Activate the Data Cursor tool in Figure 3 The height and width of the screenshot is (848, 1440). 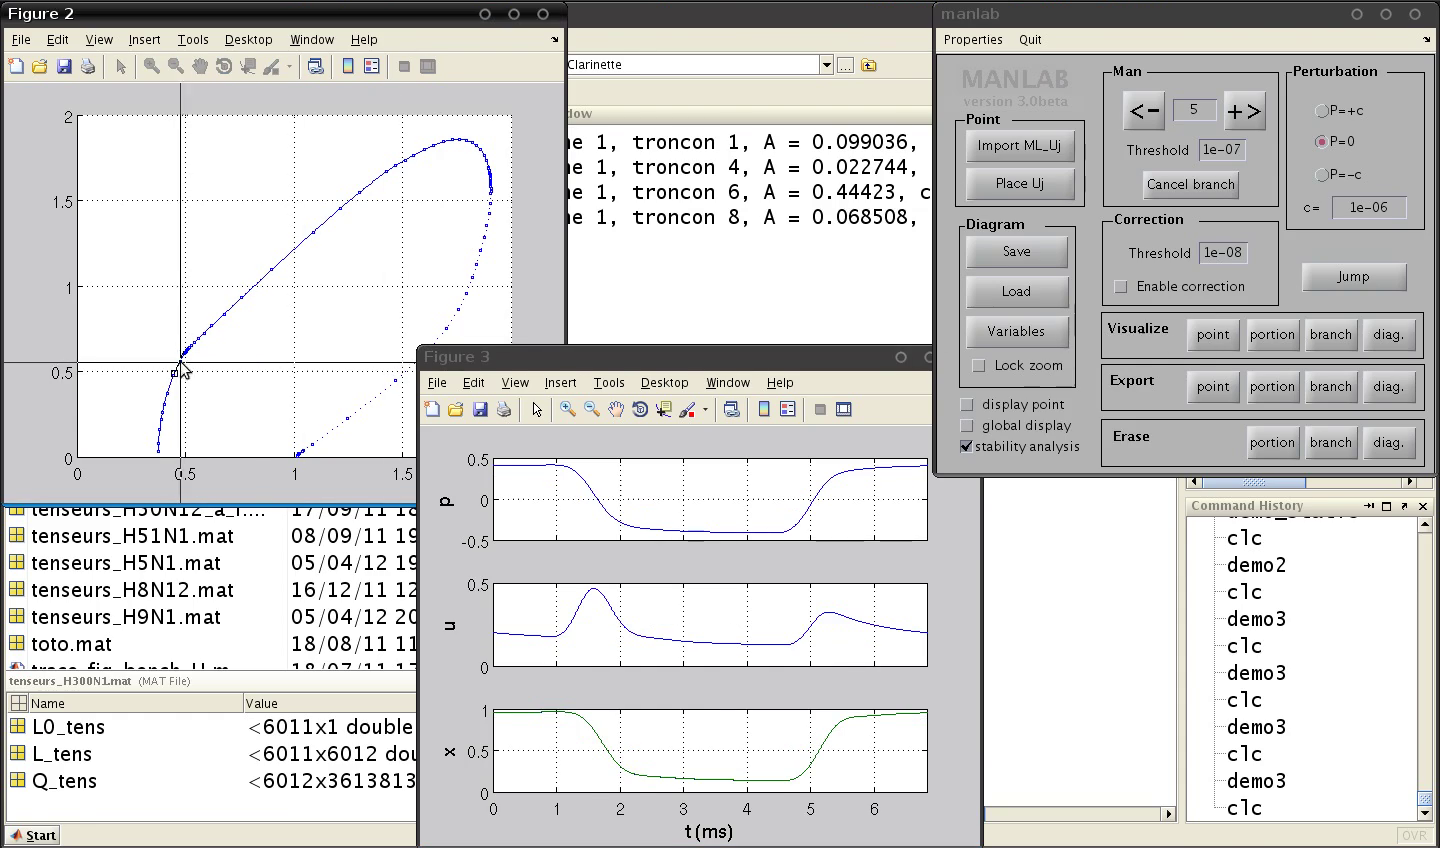663,410
